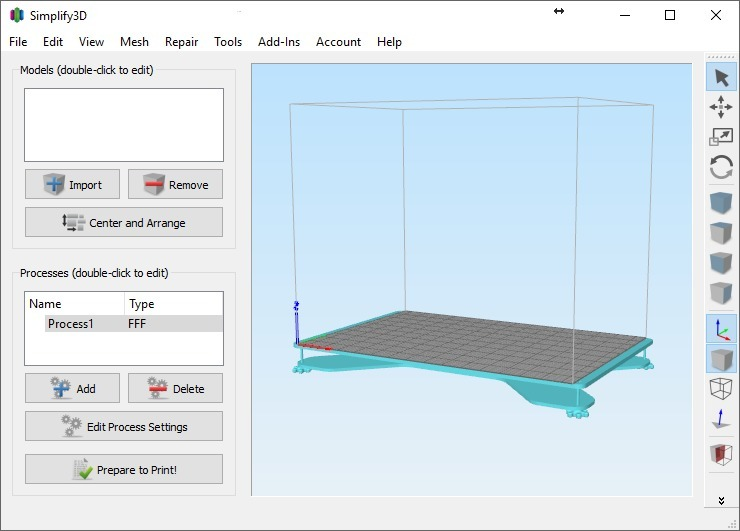The image size is (740, 531).
Task: Open the Add-Ins menu
Action: coord(279,42)
